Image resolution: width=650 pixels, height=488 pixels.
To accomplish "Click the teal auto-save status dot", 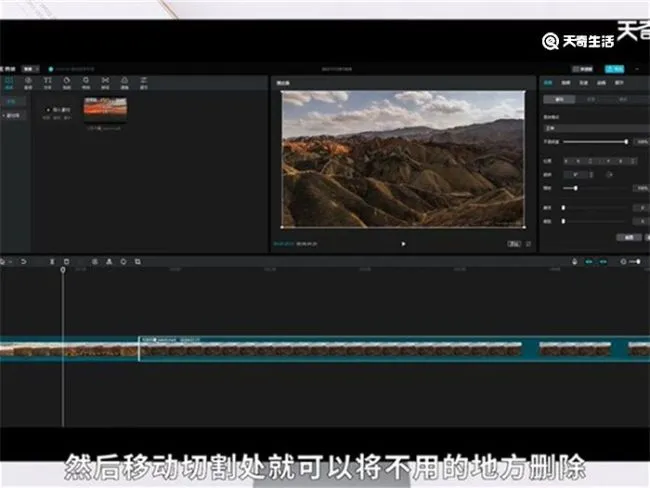I will pos(51,69).
